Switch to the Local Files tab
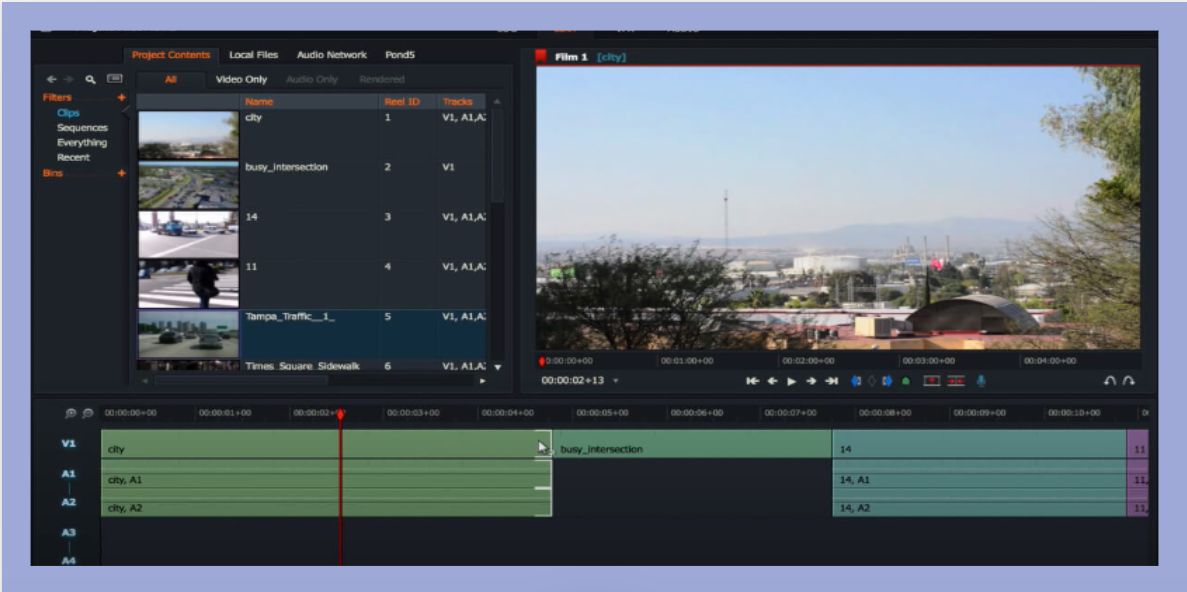Screen dimensions: 1187x592 click(254, 55)
